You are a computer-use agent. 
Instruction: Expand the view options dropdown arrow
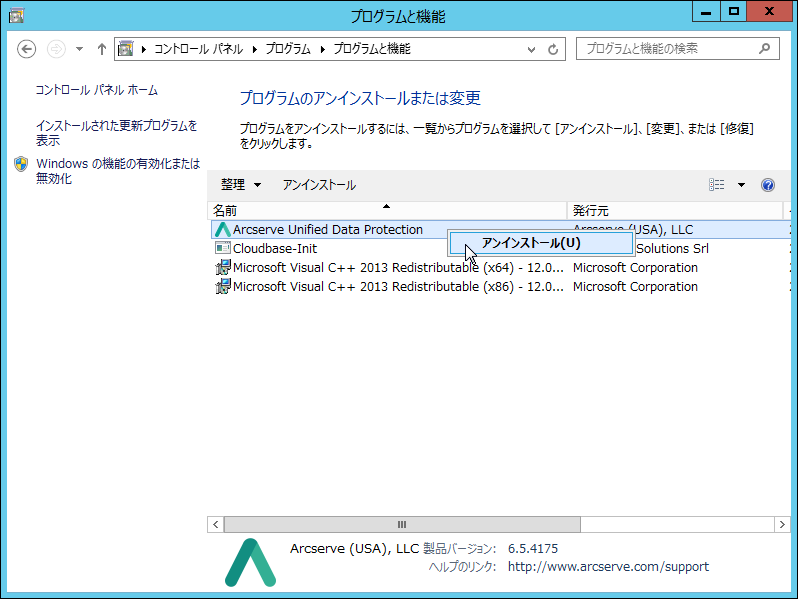point(742,185)
